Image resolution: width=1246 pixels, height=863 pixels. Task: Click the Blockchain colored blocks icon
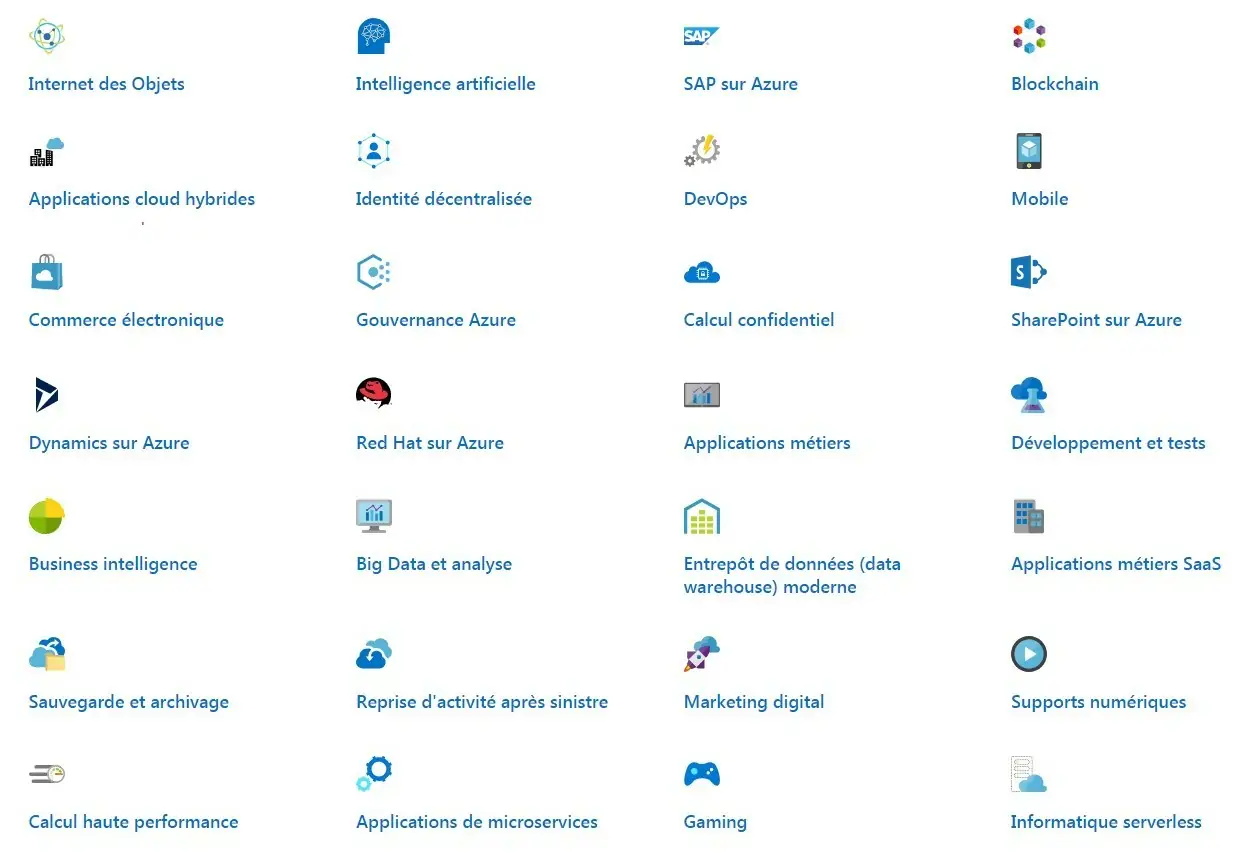coord(1028,36)
